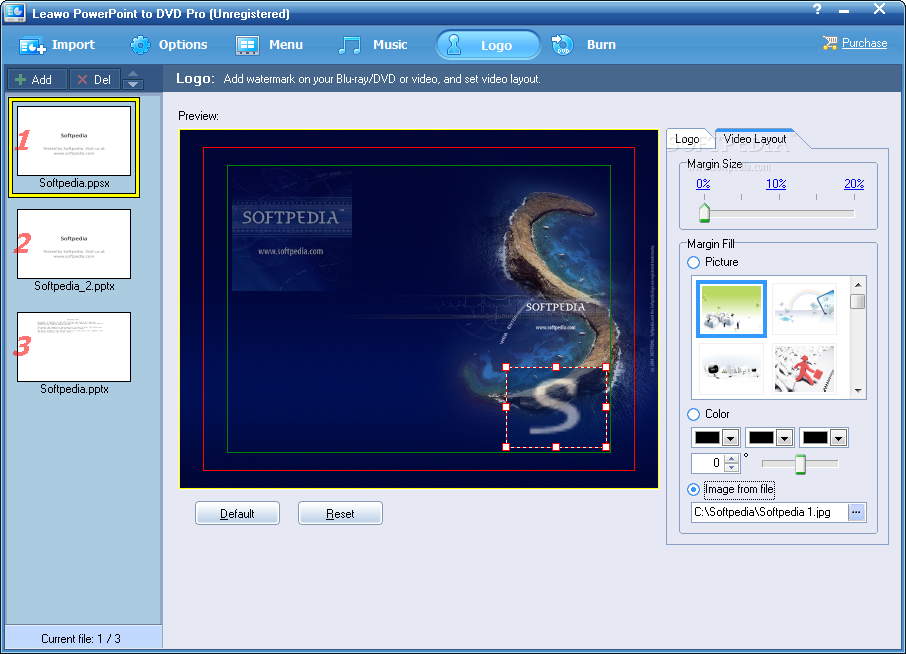Viewport: 906px width, 654px height.
Task: Click the watermark's top-left resize handle
Action: (x=506, y=367)
